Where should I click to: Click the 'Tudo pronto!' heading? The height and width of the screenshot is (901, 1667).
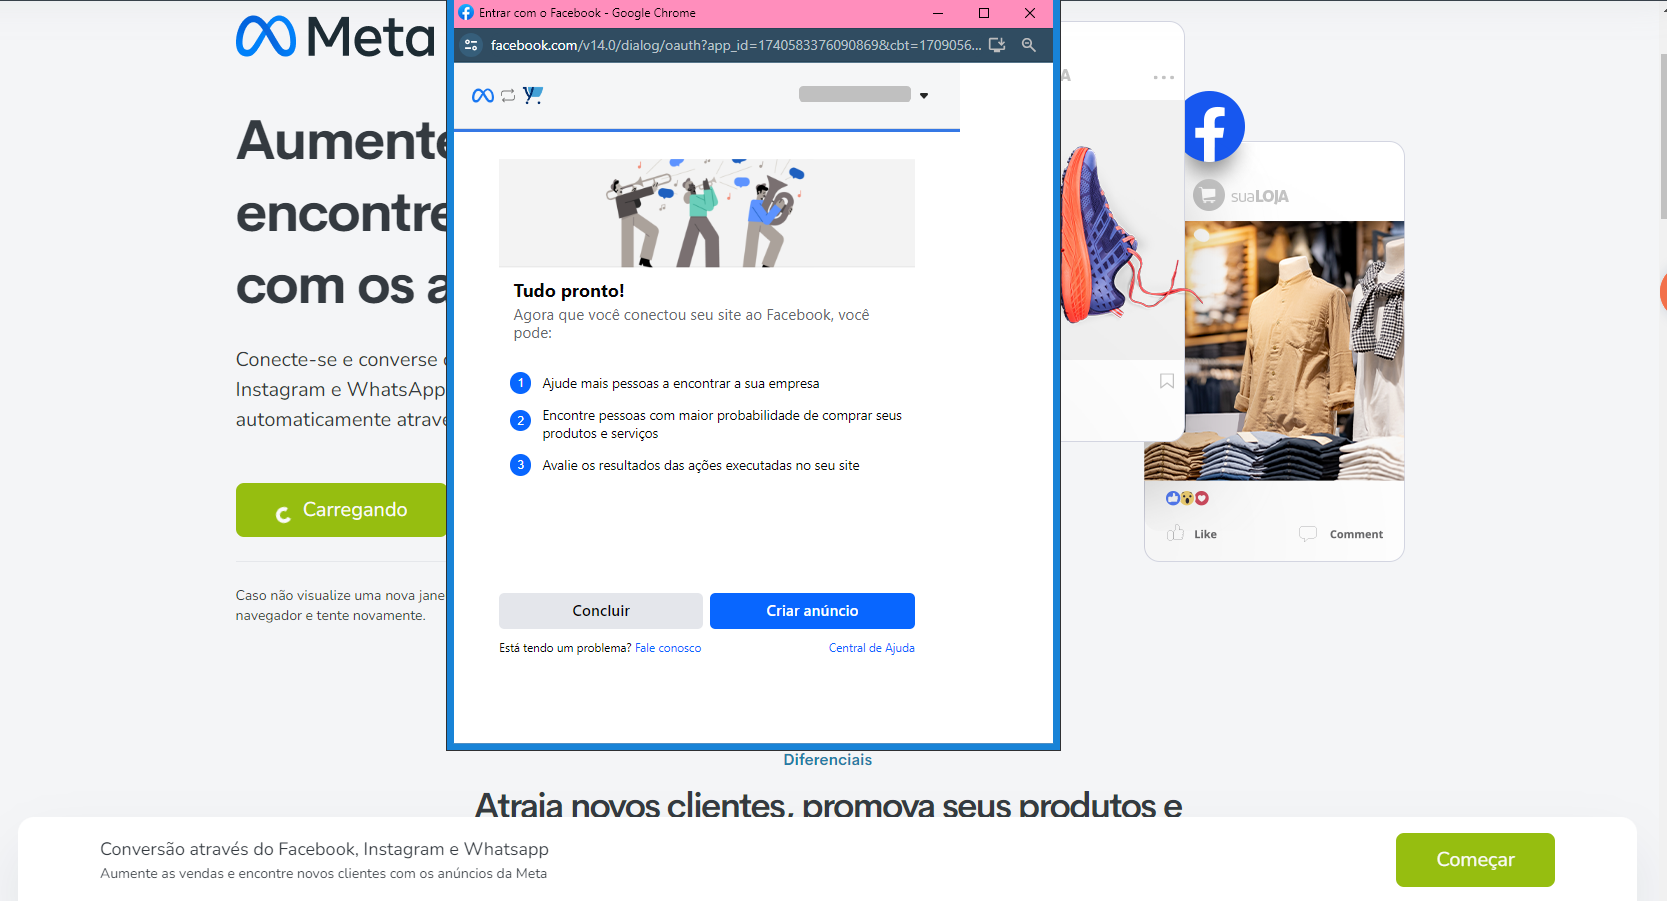coord(569,291)
